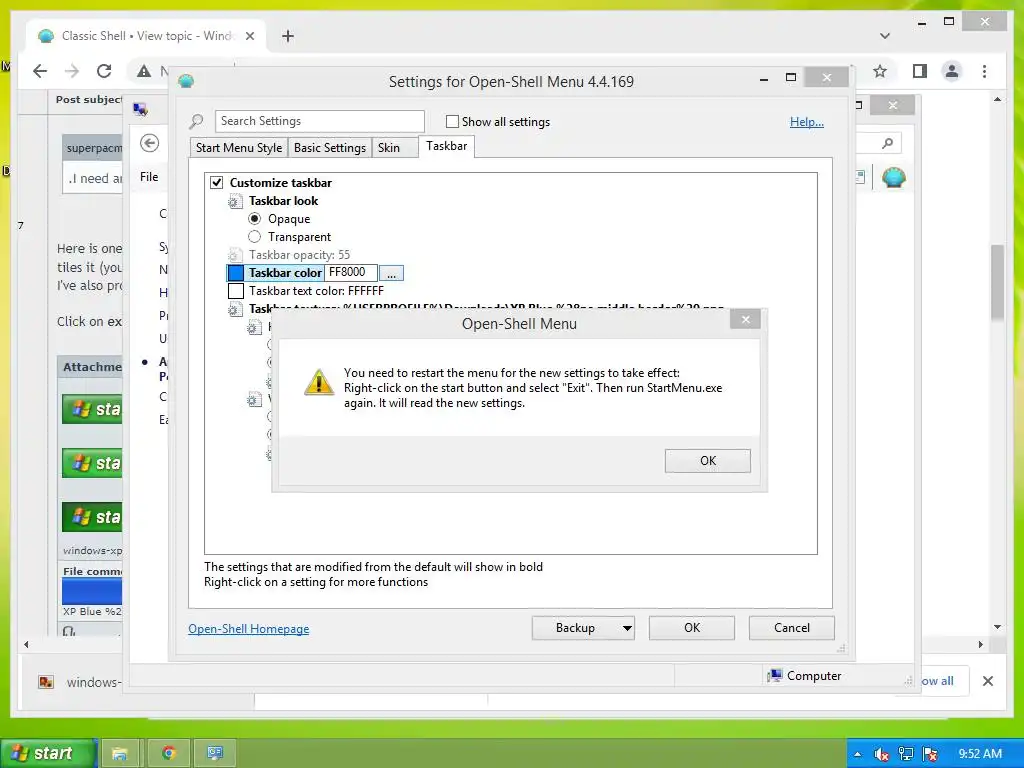Viewport: 1024px width, 768px height.
Task: Click the search magnifier in background window
Action: [x=887, y=143]
